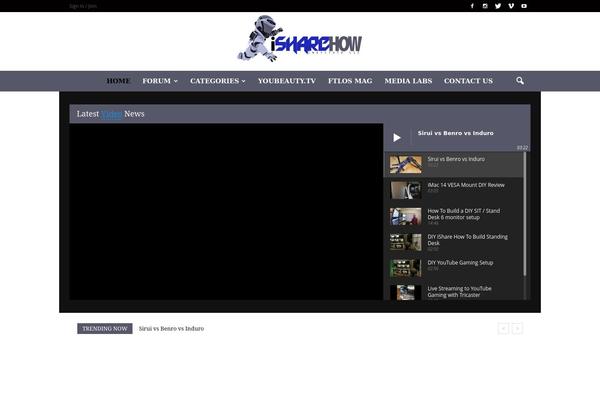
Task: Click the search magnifier icon
Action: [520, 81]
